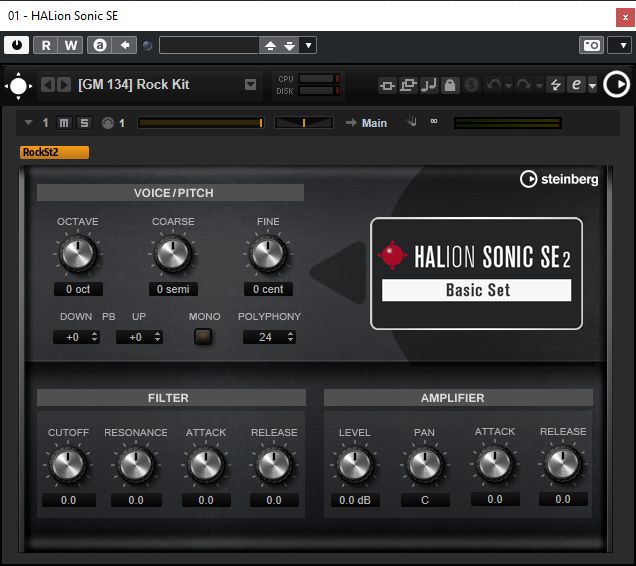Click the POLYPHONY stepper showing 24
The width and height of the screenshot is (636, 566).
[269, 337]
